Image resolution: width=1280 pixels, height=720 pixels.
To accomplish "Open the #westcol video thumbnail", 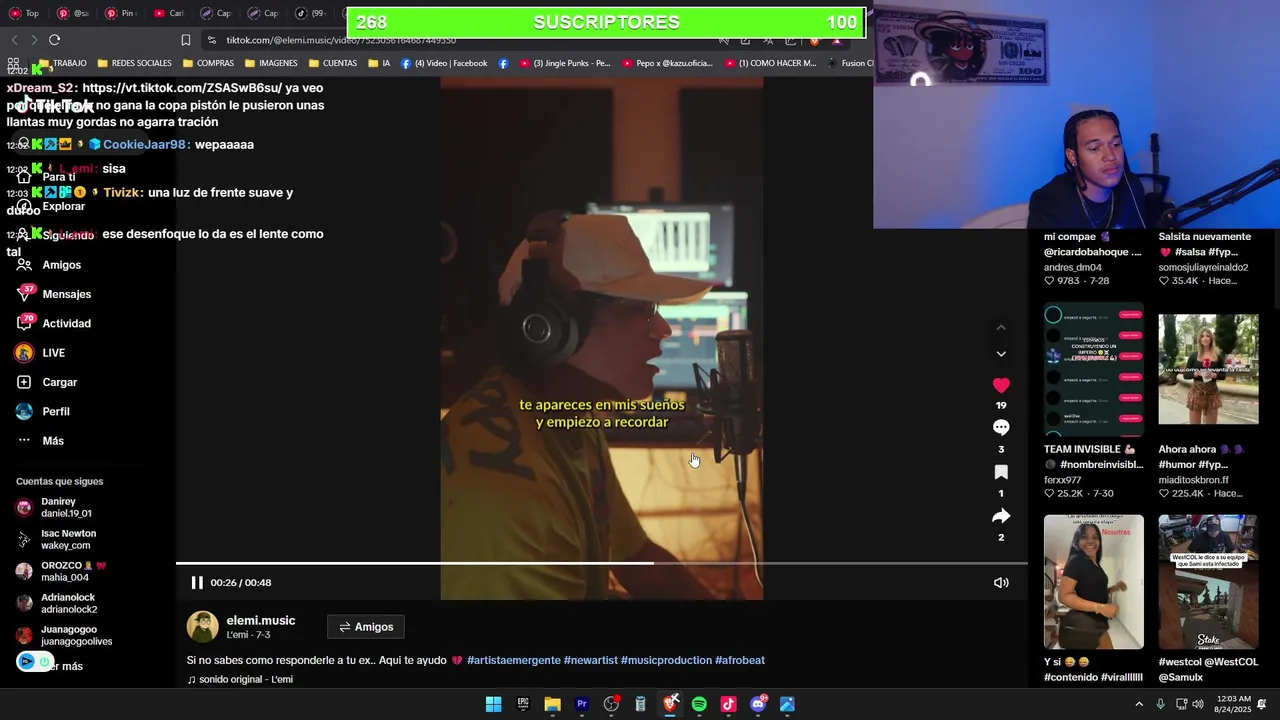I will click(1208, 582).
